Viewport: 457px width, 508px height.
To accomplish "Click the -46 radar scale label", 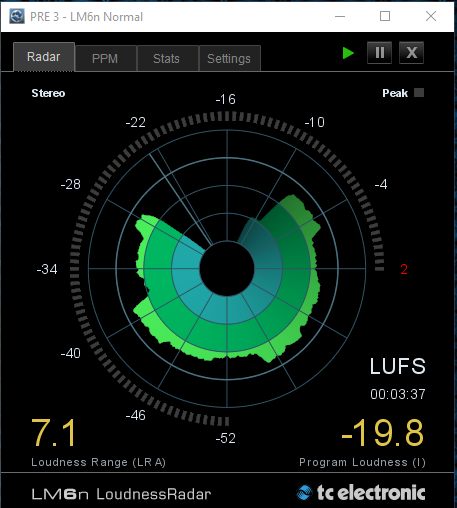I will coord(136,415).
